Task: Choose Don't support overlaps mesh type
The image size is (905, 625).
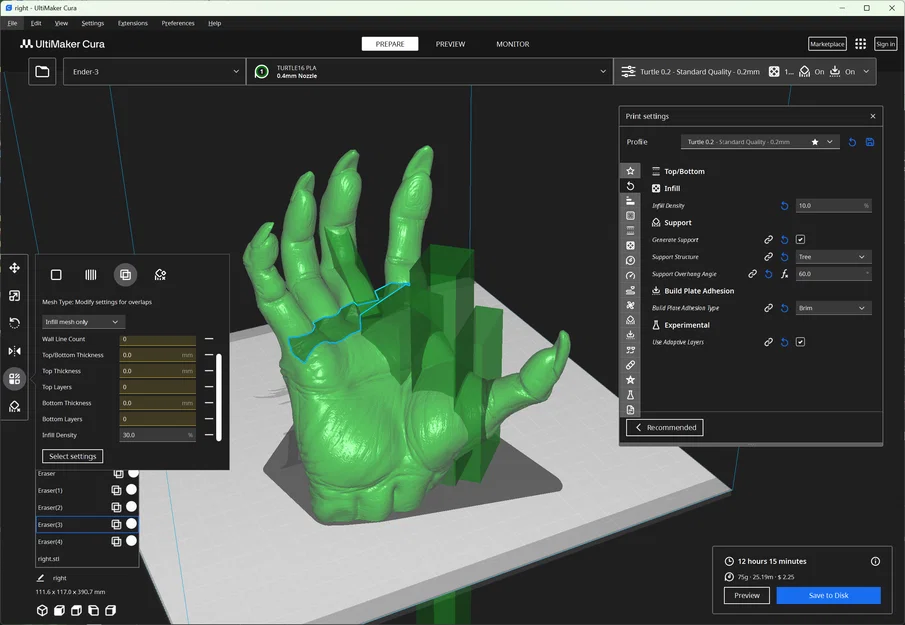Action: 160,275
